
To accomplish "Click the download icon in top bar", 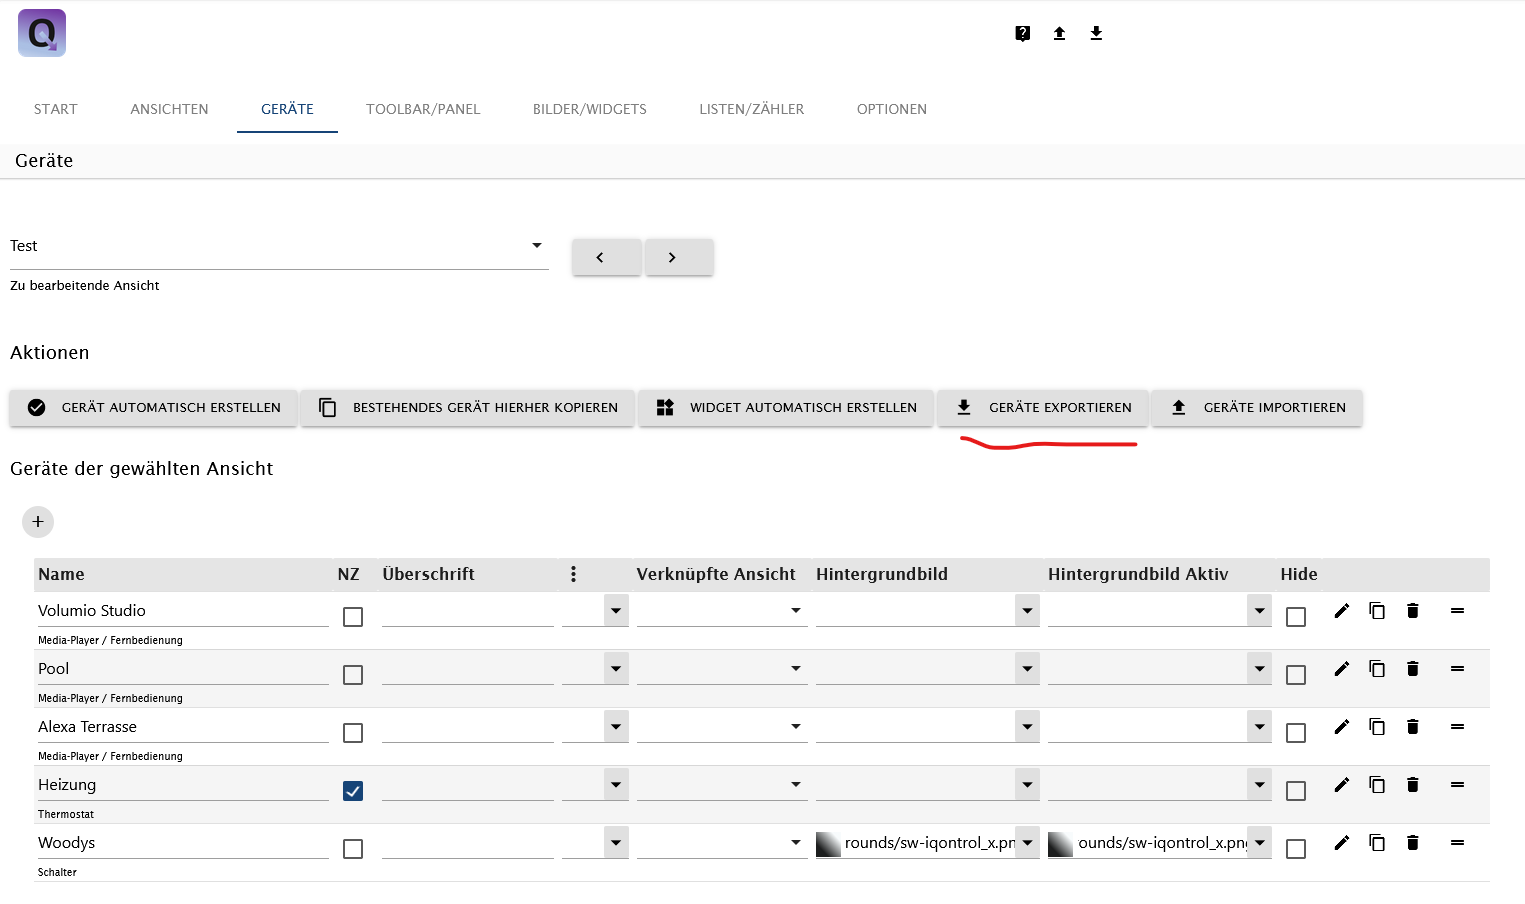I will 1096,34.
